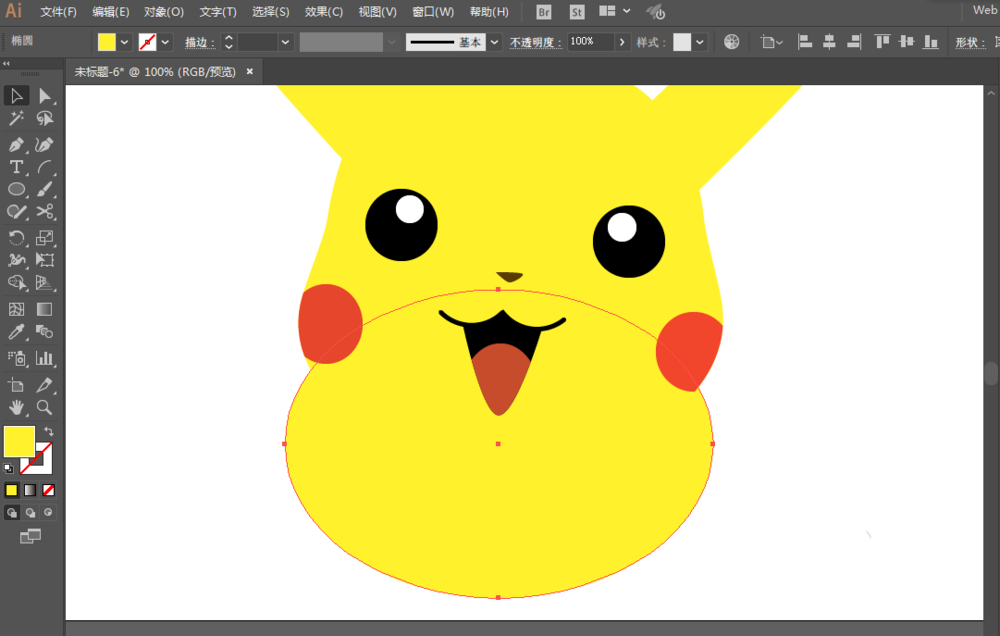Click the 不透明度 opacity label link
Image resolution: width=1000 pixels, height=636 pixels.
[x=536, y=42]
